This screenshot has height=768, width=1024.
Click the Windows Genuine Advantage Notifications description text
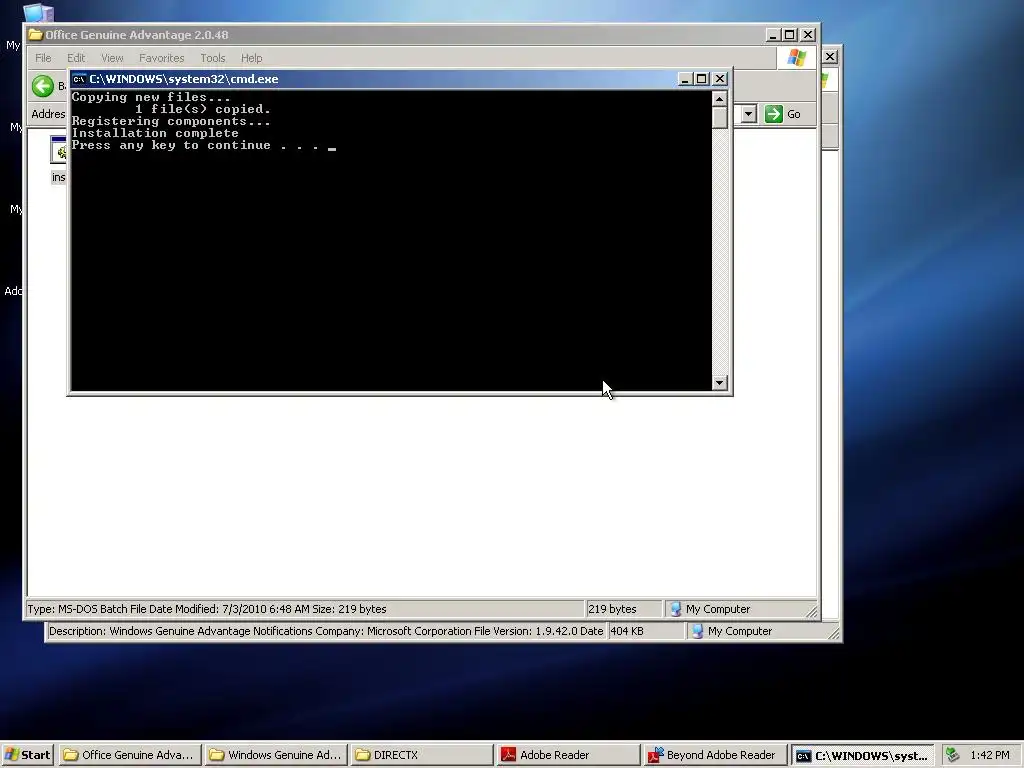pos(326,631)
